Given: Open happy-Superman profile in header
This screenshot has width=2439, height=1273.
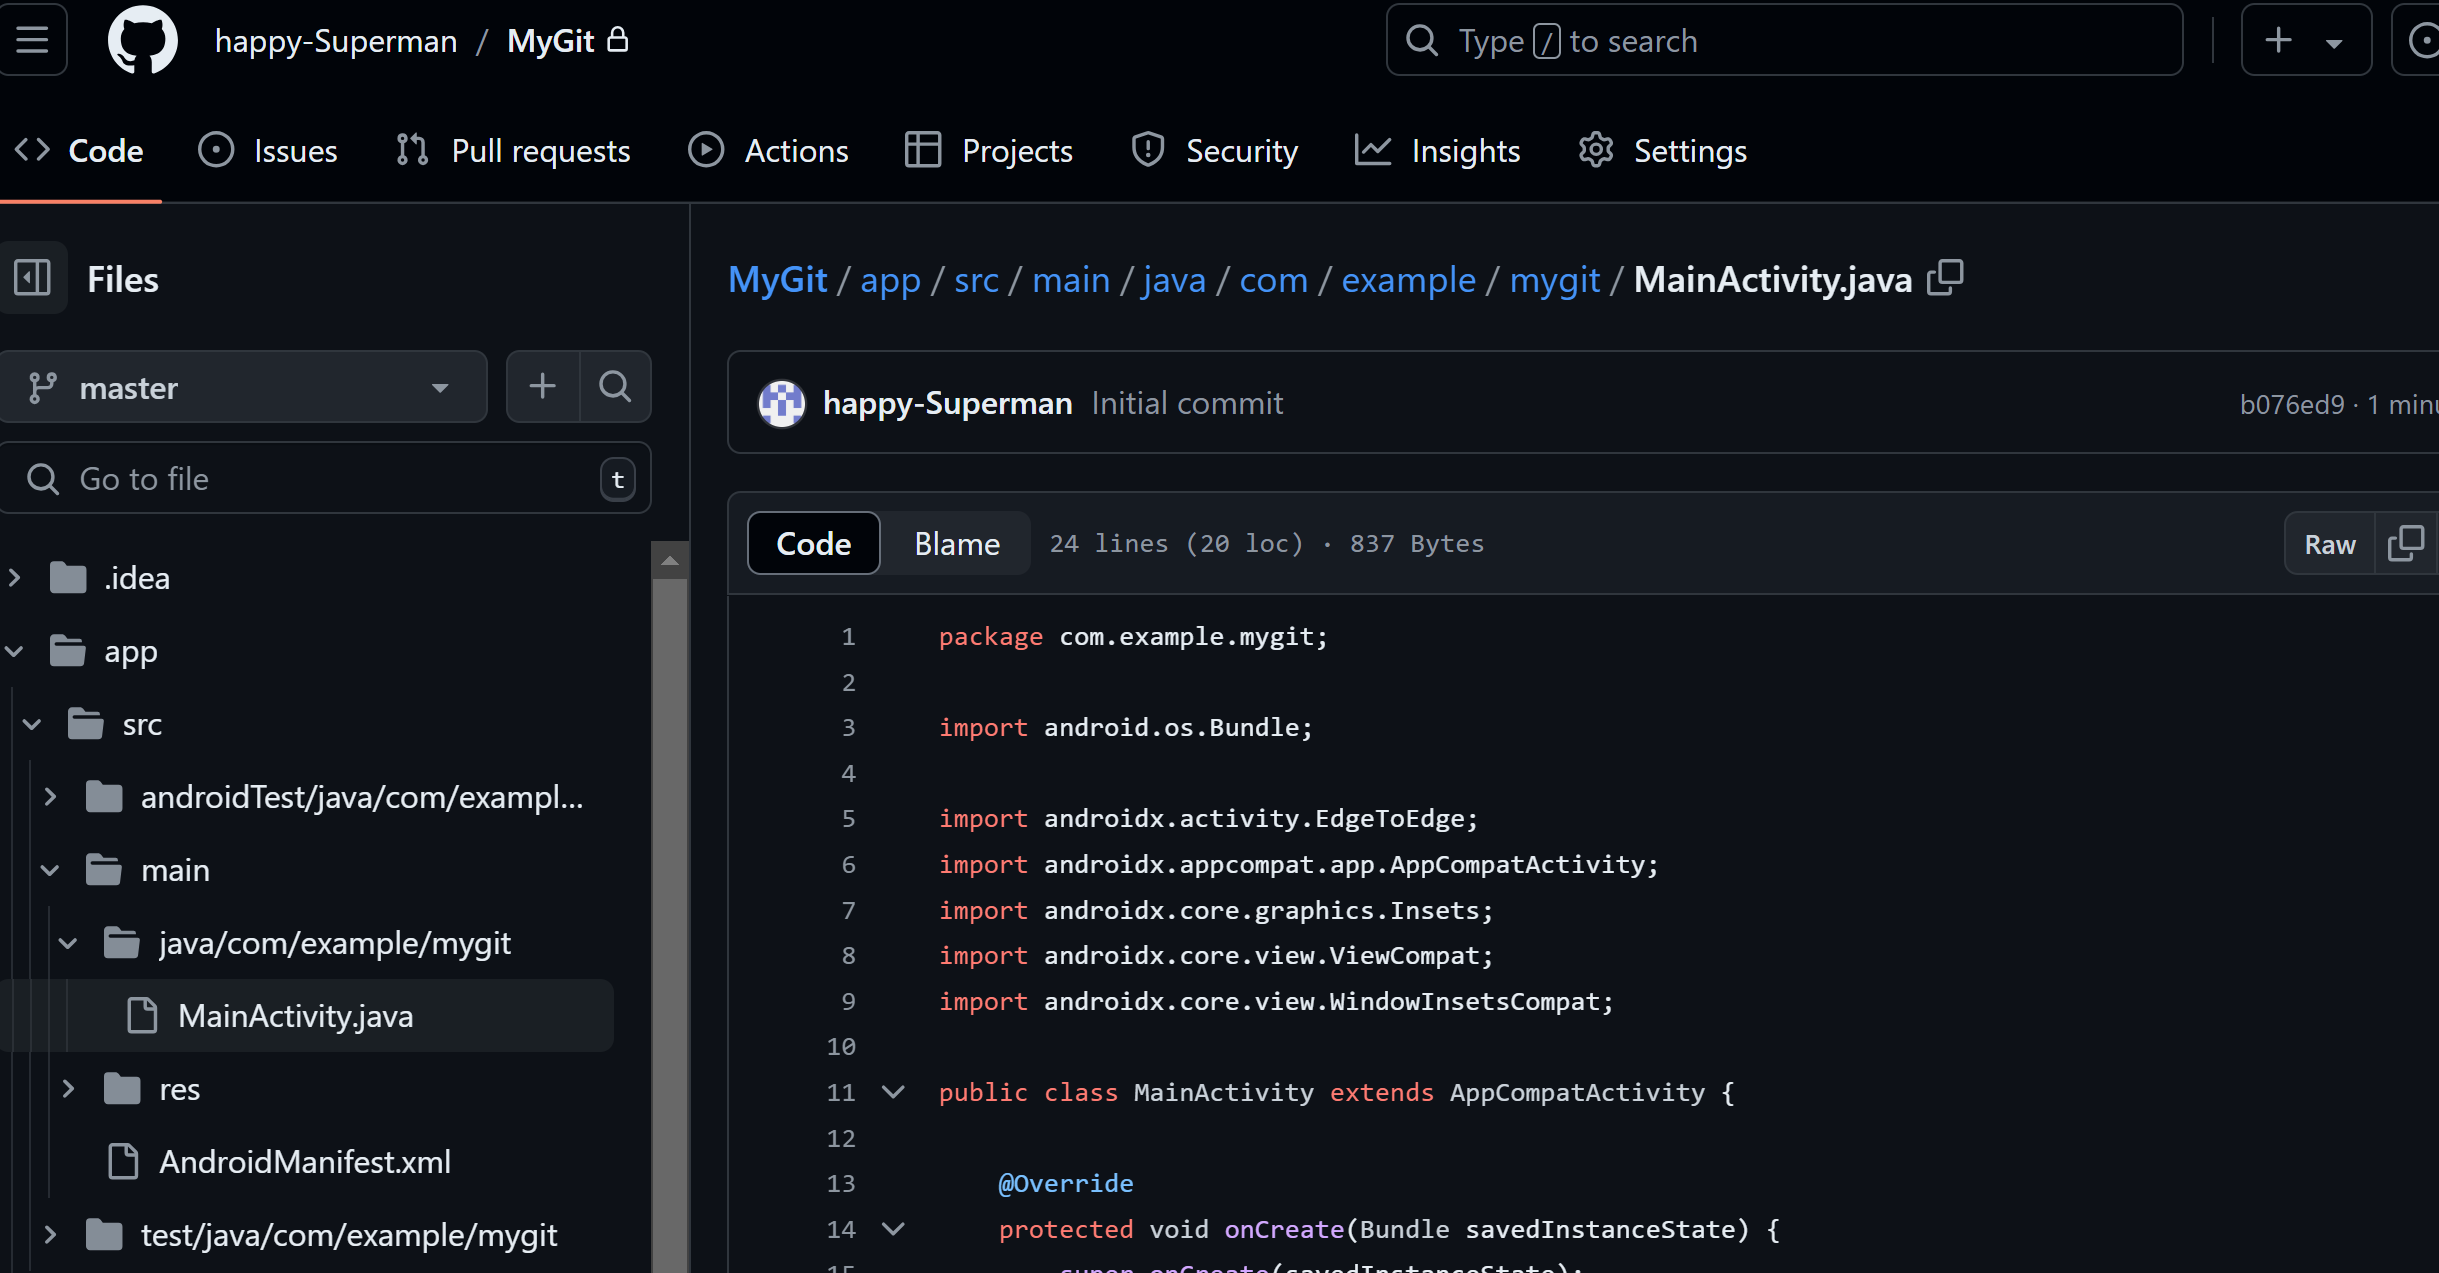Looking at the screenshot, I should [x=336, y=40].
